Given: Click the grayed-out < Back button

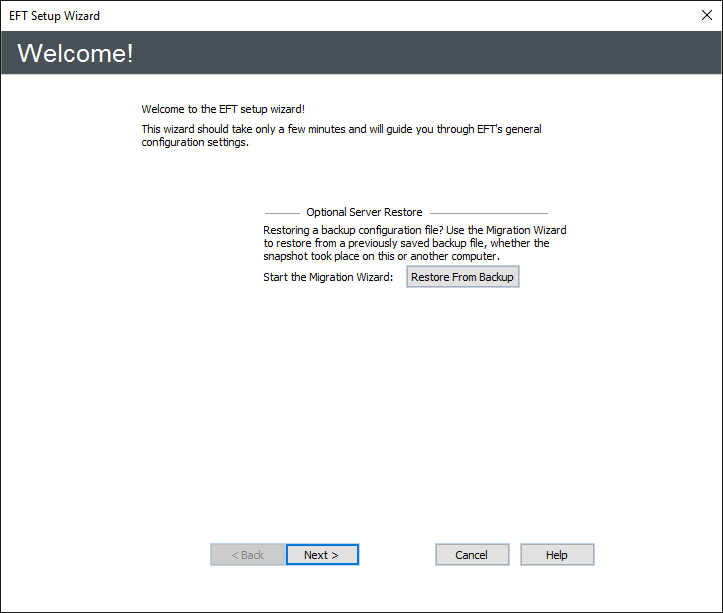Looking at the screenshot, I should click(247, 555).
